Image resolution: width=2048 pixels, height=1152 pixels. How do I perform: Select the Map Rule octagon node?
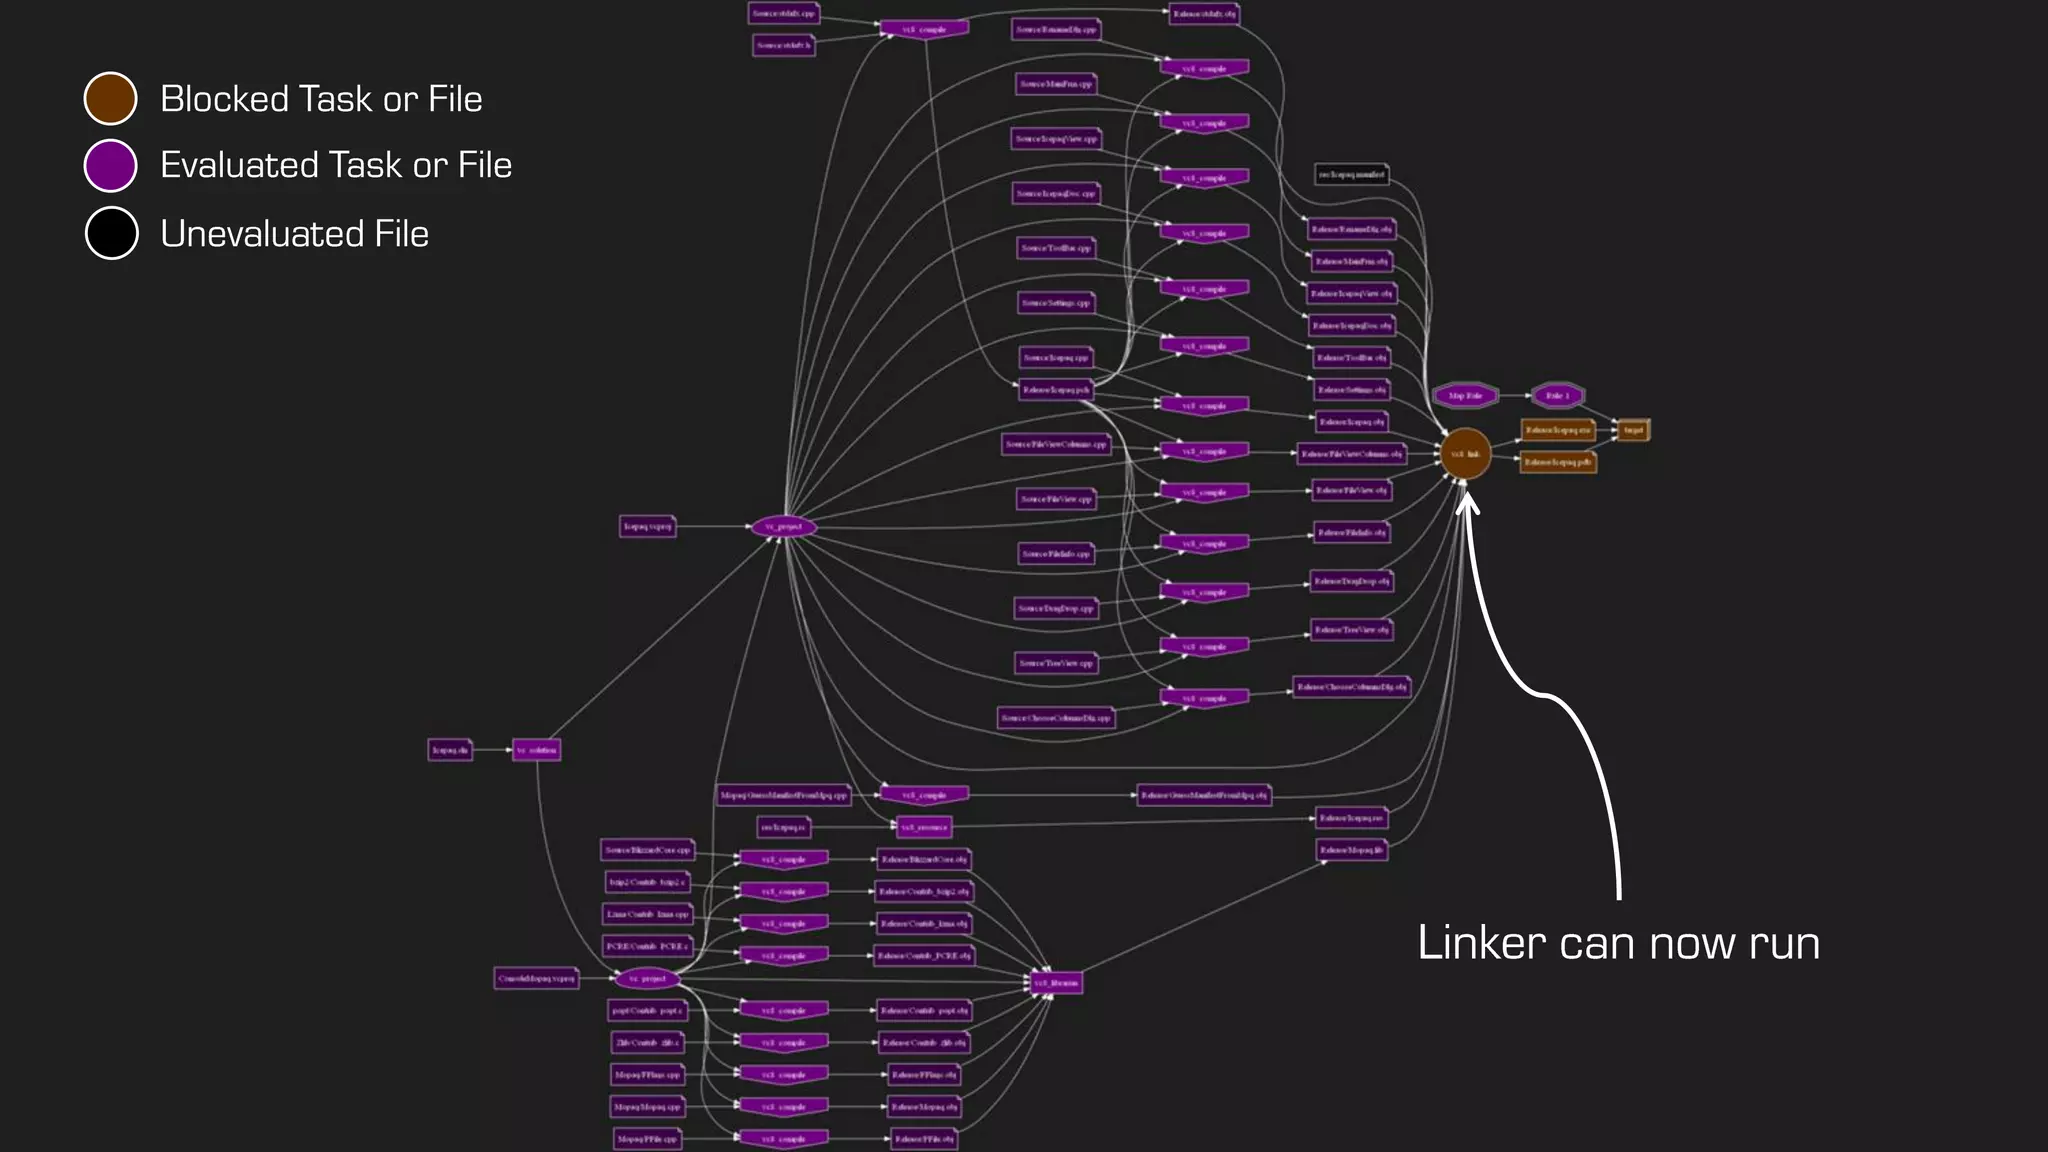tap(1465, 396)
